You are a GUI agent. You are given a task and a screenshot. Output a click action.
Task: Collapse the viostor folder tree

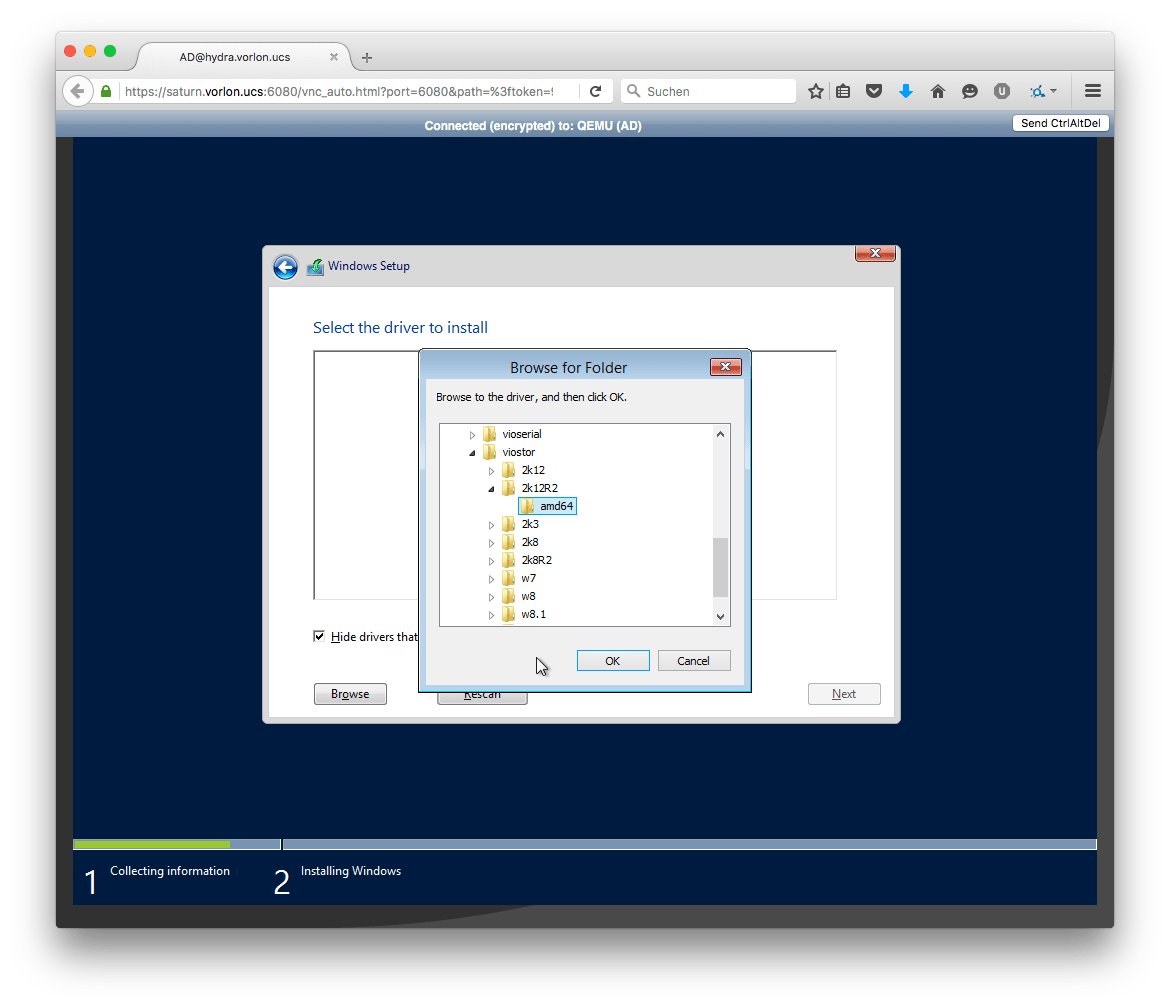pyautogui.click(x=473, y=453)
